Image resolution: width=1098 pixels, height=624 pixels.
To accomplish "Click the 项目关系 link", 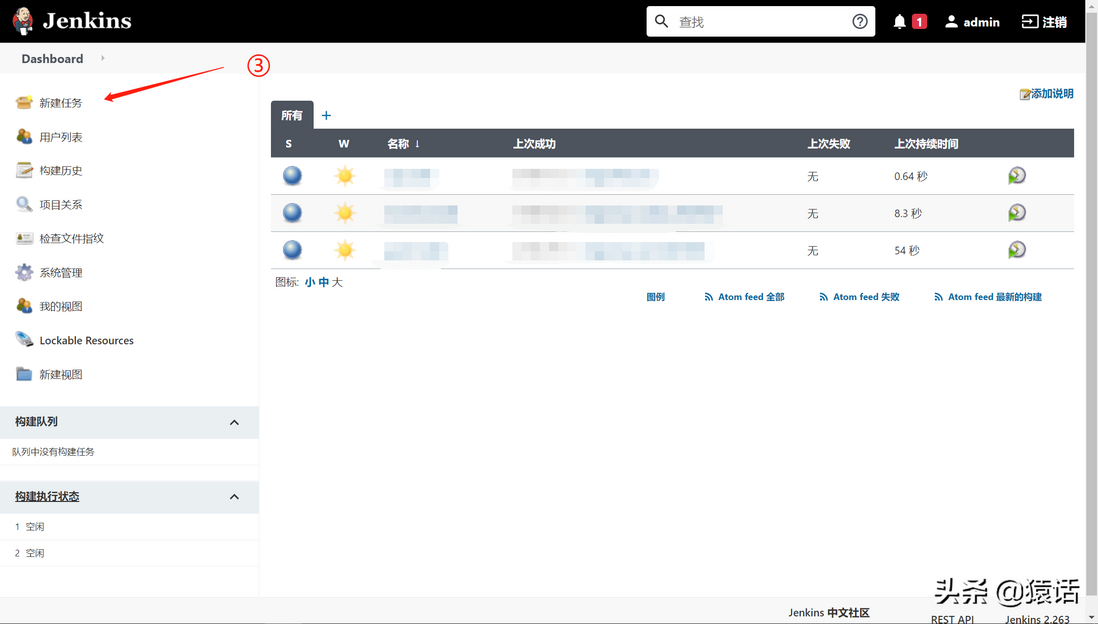I will (x=61, y=204).
